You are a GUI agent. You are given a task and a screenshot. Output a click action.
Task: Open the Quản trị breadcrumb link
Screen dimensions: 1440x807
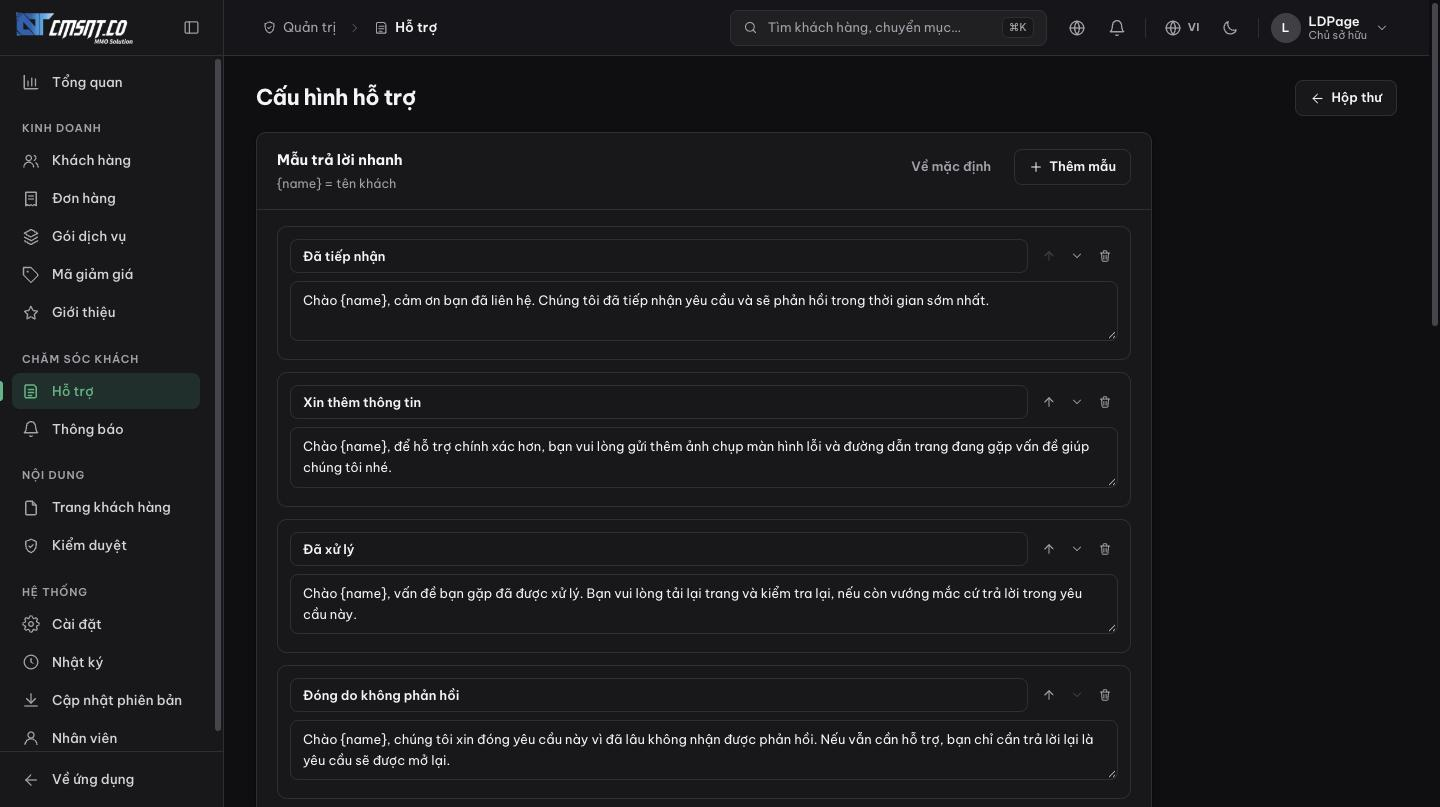tap(299, 28)
